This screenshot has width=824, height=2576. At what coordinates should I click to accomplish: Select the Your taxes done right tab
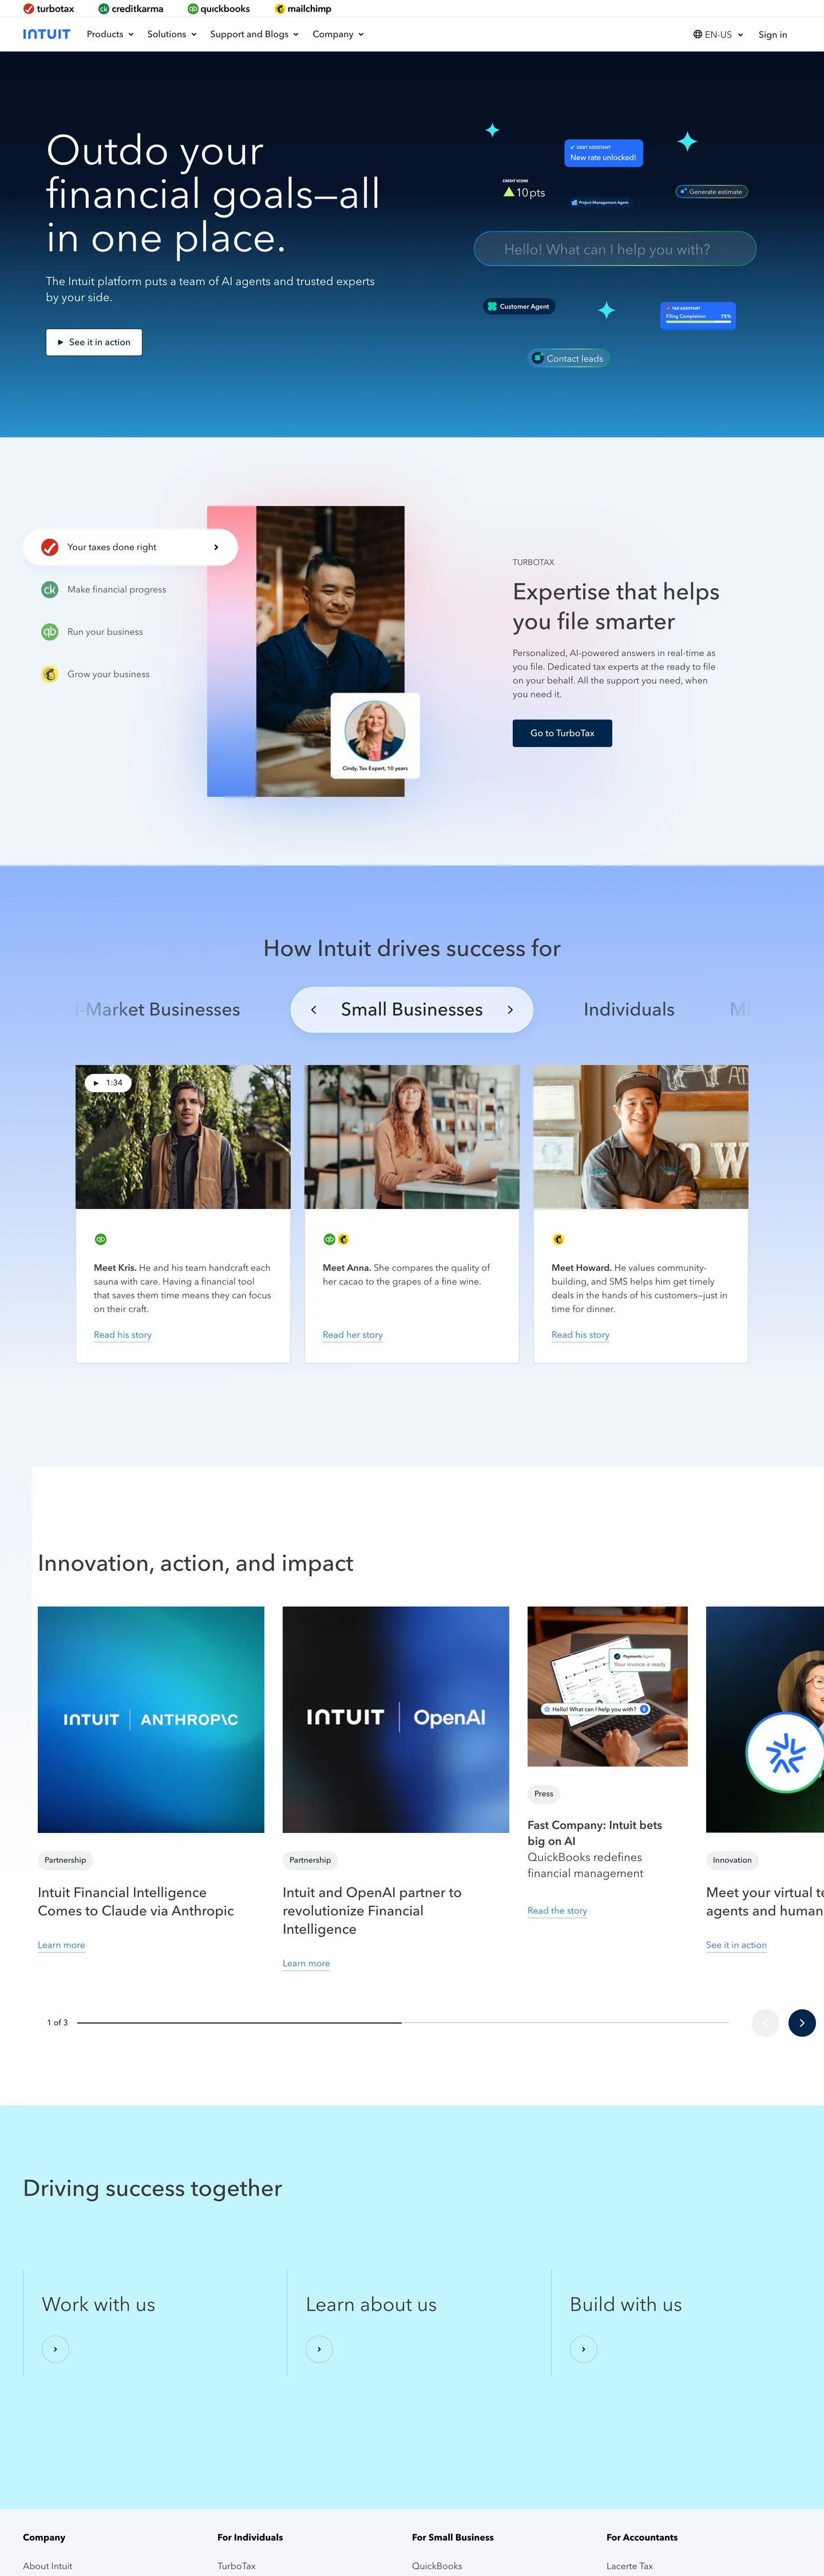coord(130,547)
